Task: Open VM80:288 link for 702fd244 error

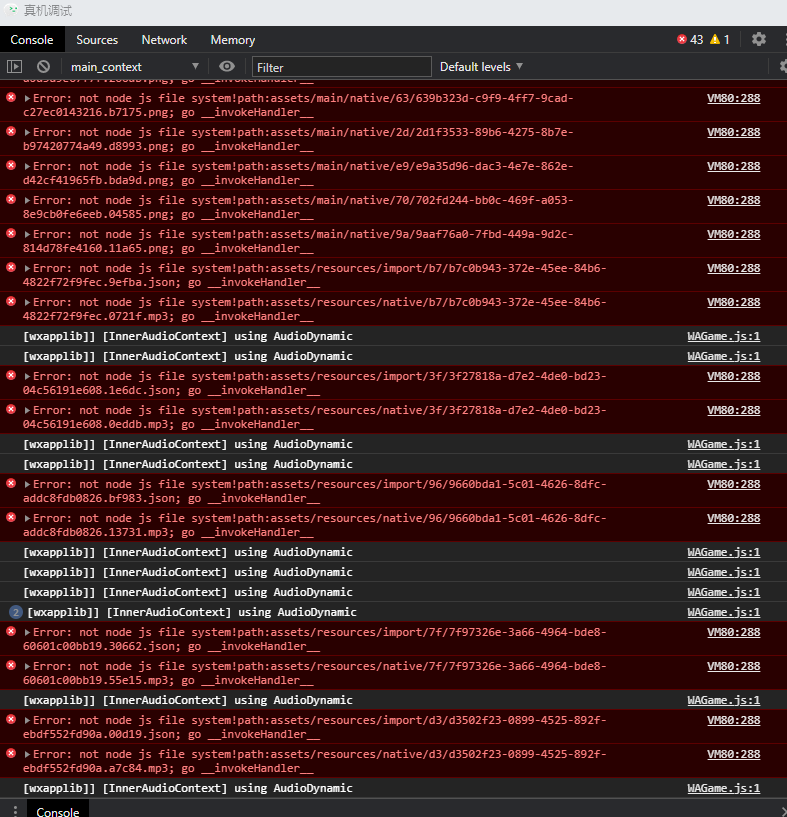Action: 733,200
